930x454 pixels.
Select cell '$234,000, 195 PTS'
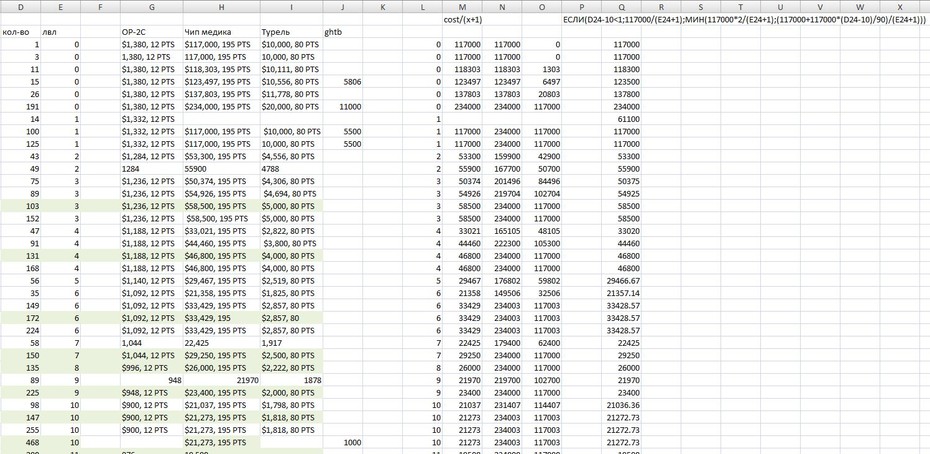(221, 107)
